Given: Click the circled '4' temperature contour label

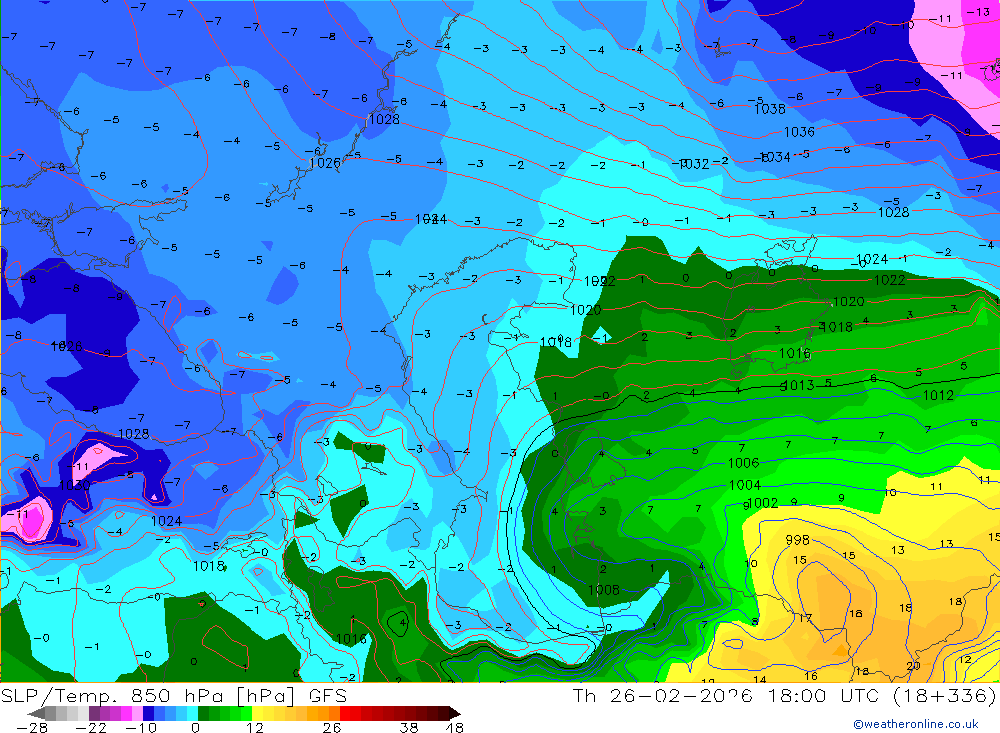Looking at the screenshot, I should pyautogui.click(x=402, y=623).
